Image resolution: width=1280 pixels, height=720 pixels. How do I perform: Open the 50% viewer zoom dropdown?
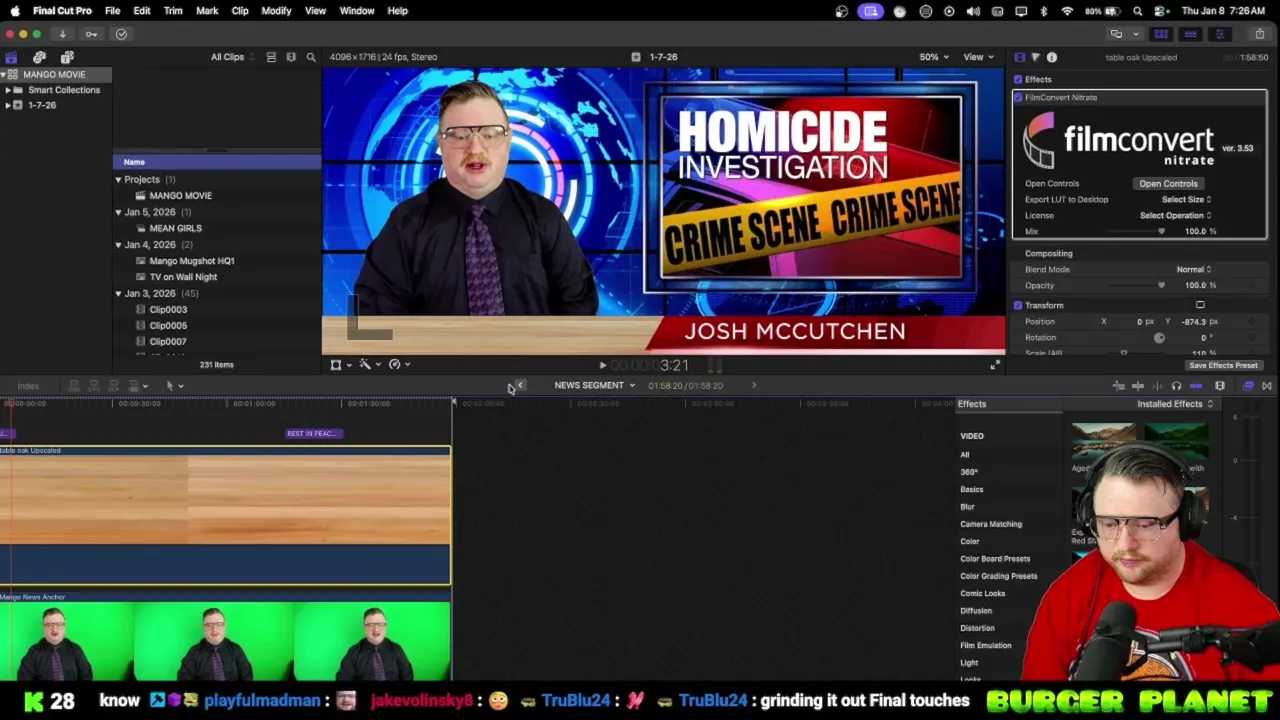click(x=933, y=57)
